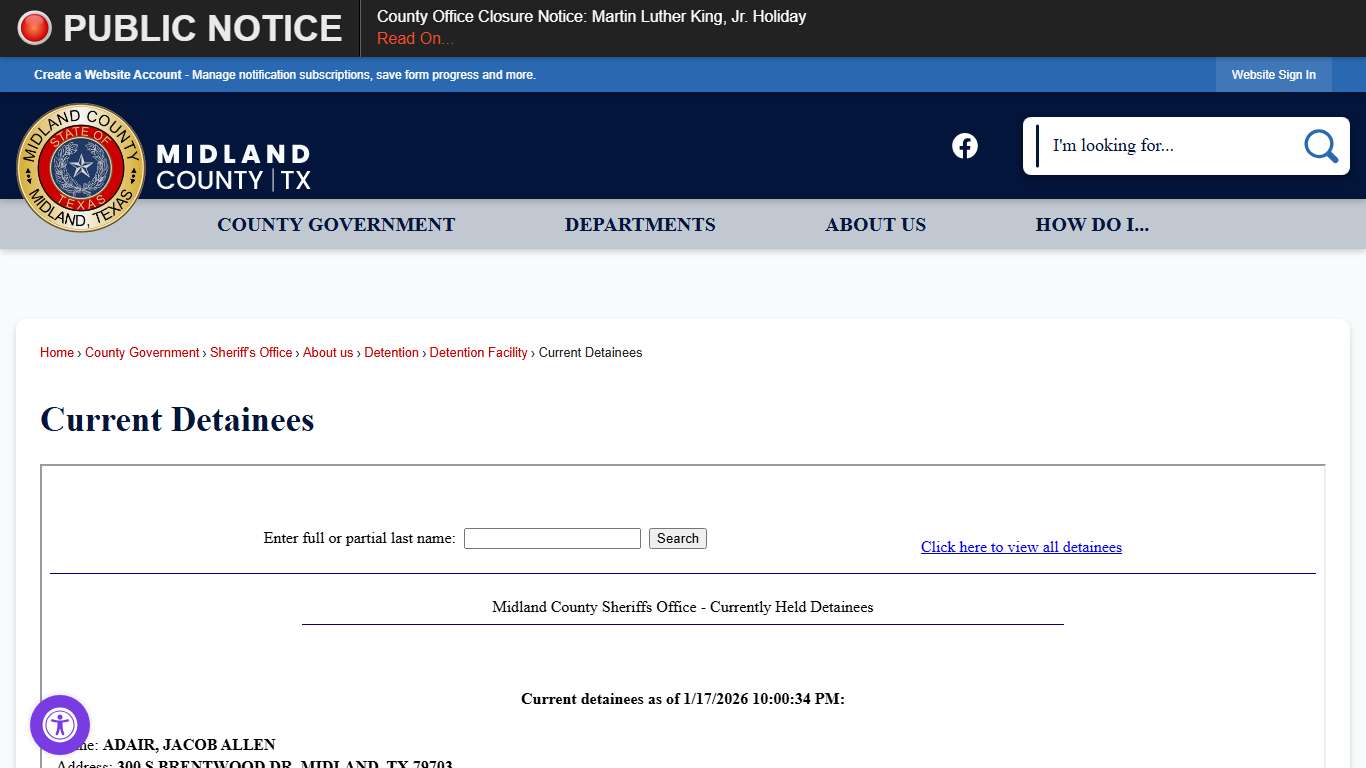Click the last name search field
This screenshot has height=768, width=1366.
pyautogui.click(x=551, y=538)
